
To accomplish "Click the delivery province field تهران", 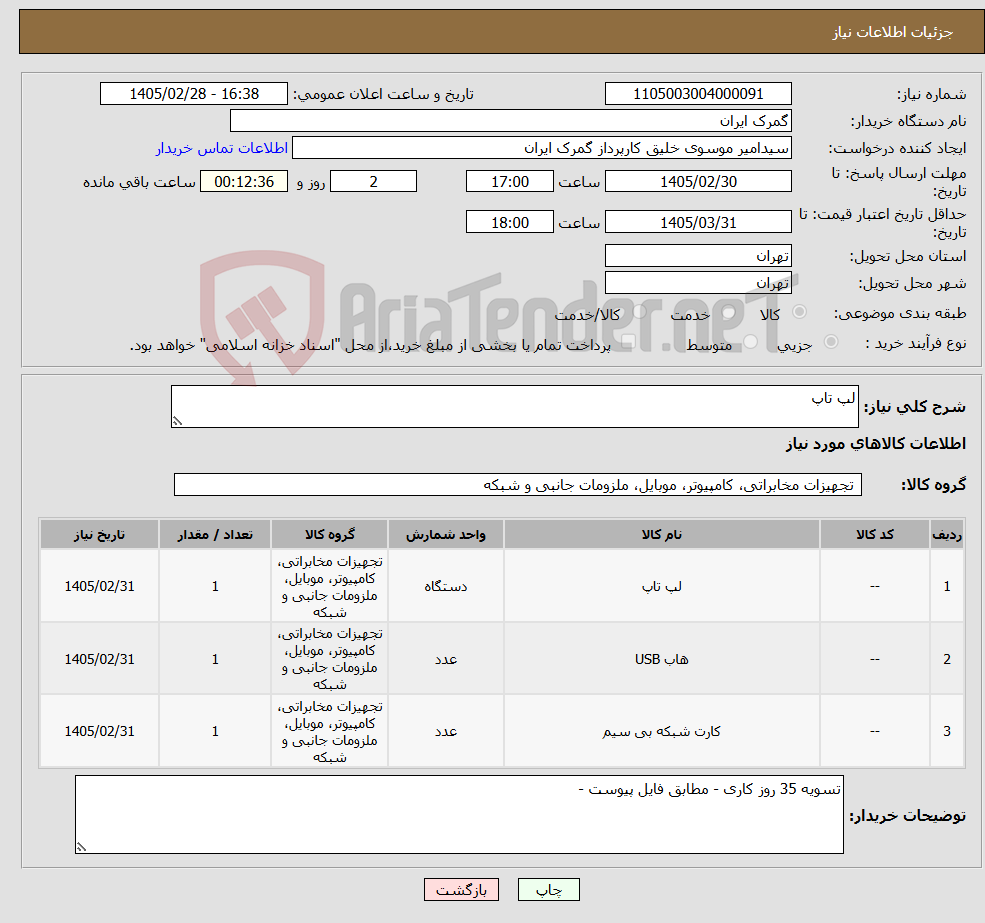I will click(x=698, y=256).
